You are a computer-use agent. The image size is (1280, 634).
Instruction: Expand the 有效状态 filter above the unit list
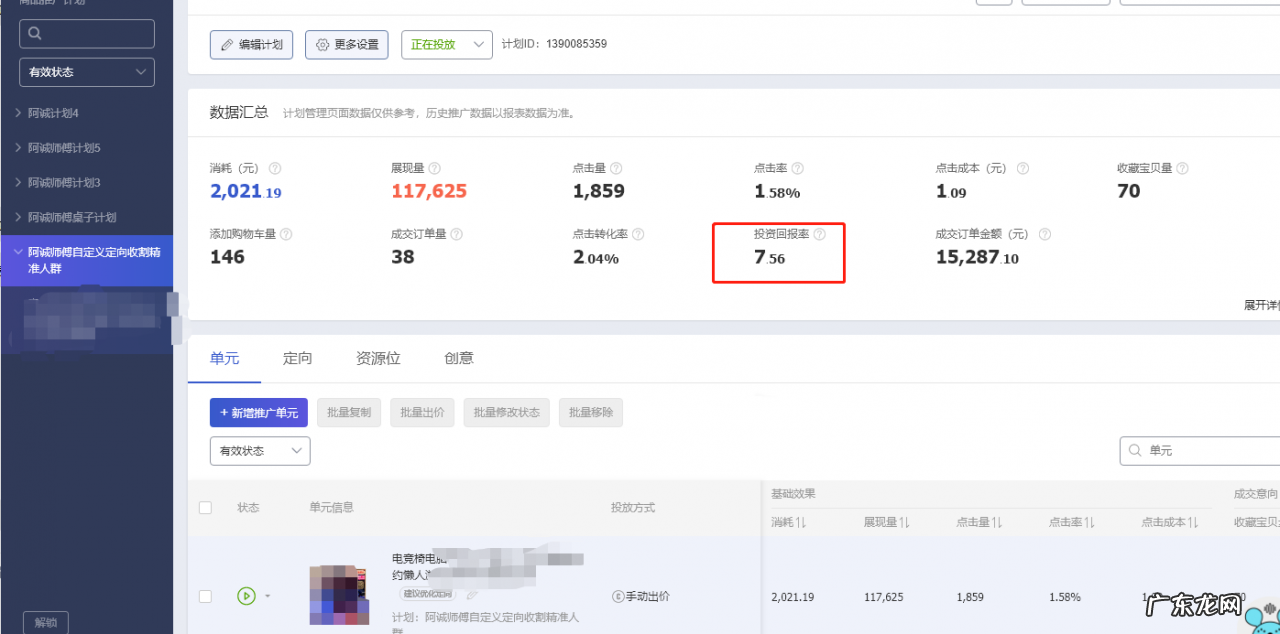tap(259, 451)
